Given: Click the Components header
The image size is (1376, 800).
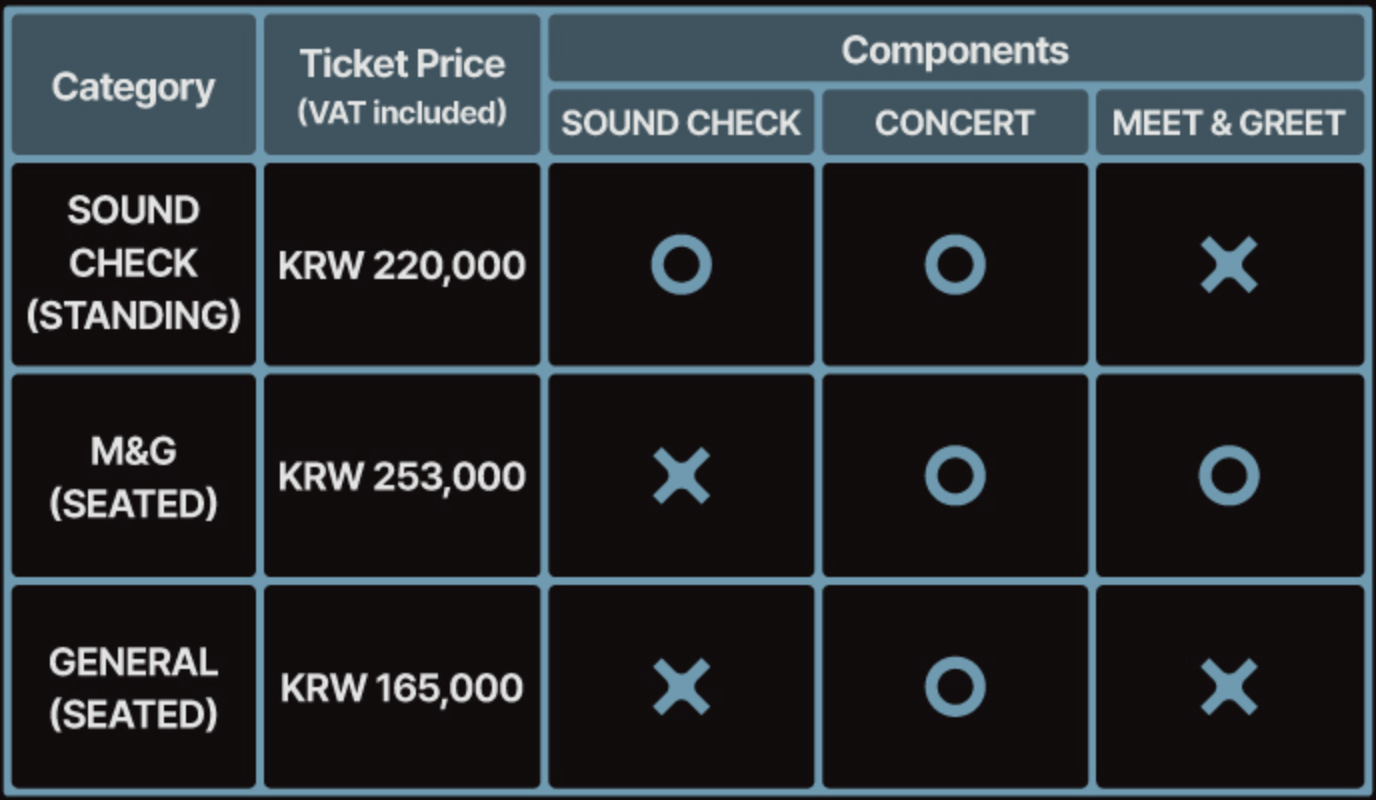Looking at the screenshot, I should (955, 50).
